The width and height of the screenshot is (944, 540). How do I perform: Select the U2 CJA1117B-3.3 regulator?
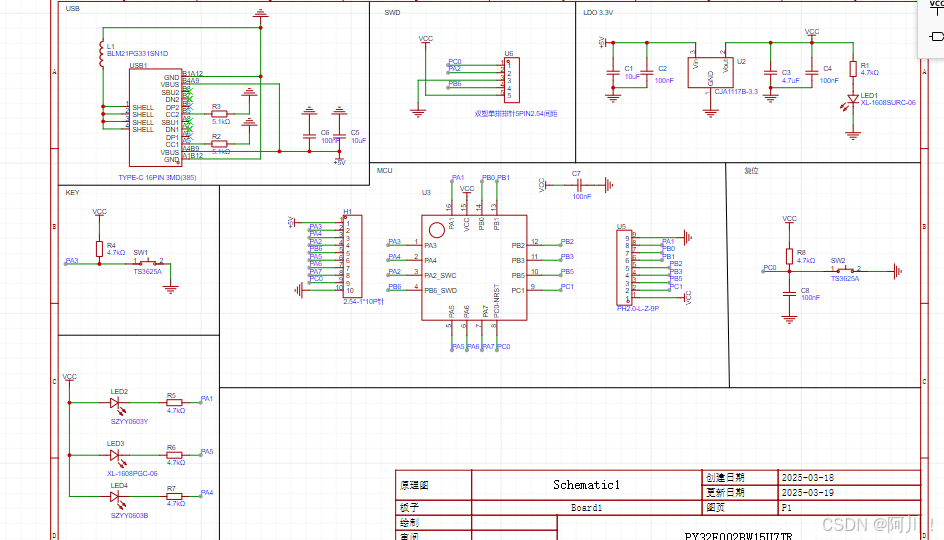pos(710,73)
